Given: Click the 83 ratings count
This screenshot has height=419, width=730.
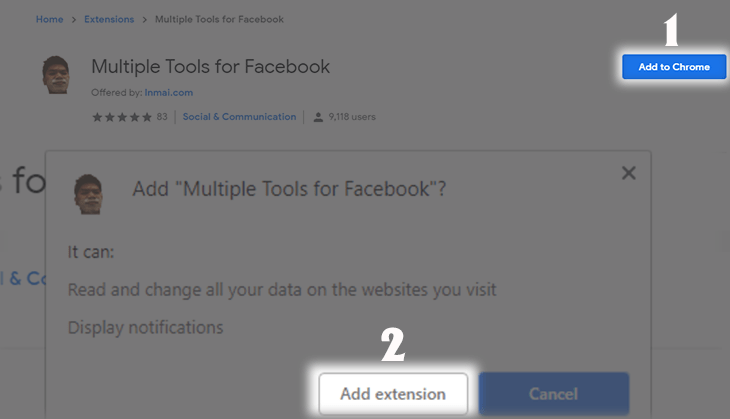Looking at the screenshot, I should tap(162, 117).
